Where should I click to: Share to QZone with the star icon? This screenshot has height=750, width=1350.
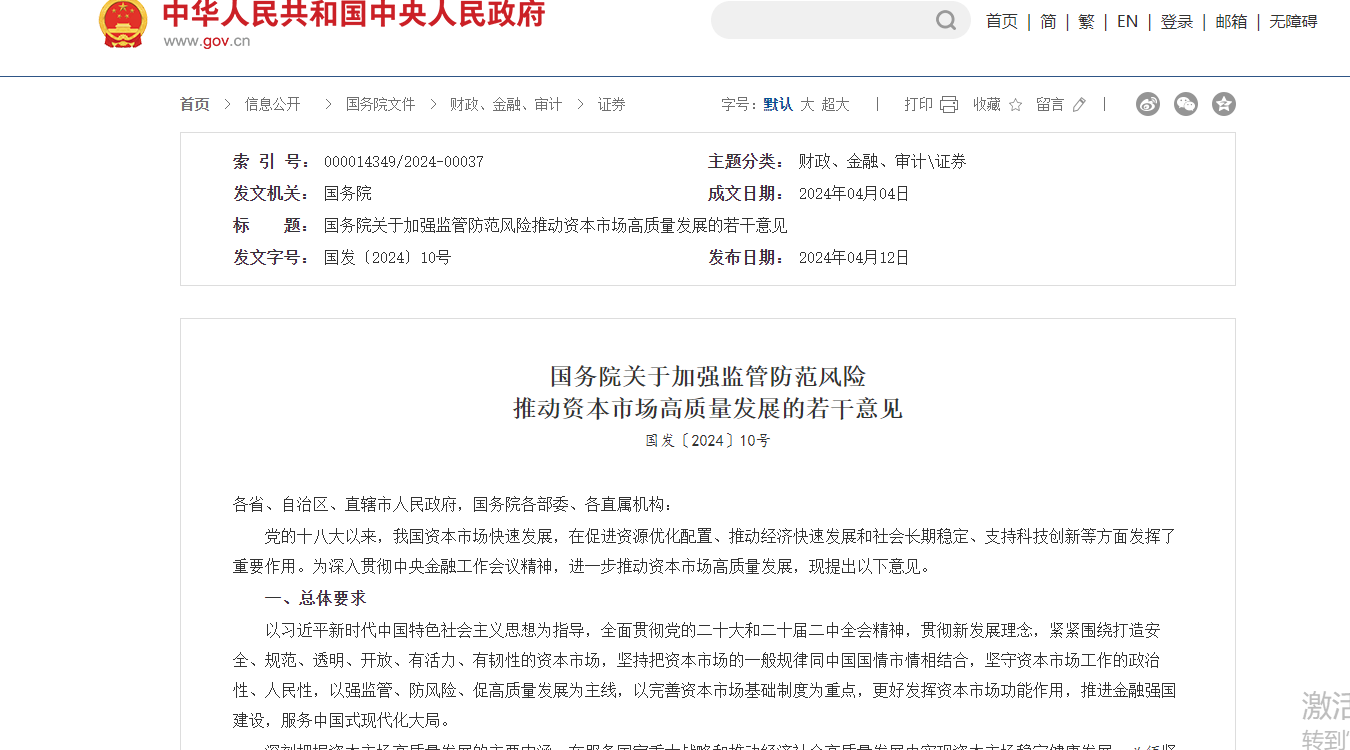(1224, 104)
